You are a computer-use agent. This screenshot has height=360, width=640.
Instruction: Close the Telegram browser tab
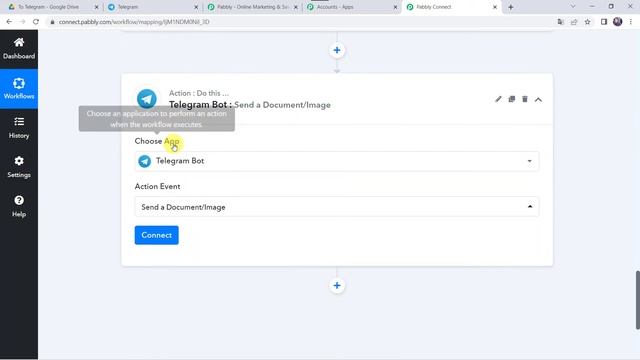[x=196, y=7]
